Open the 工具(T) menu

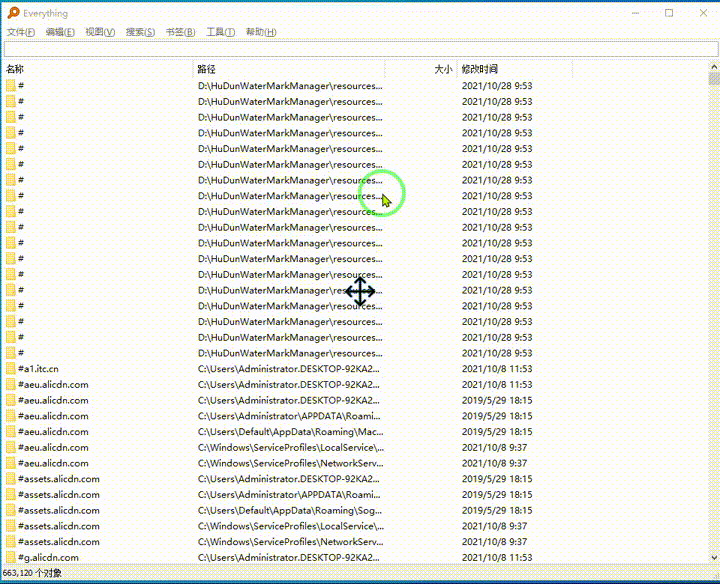(220, 32)
